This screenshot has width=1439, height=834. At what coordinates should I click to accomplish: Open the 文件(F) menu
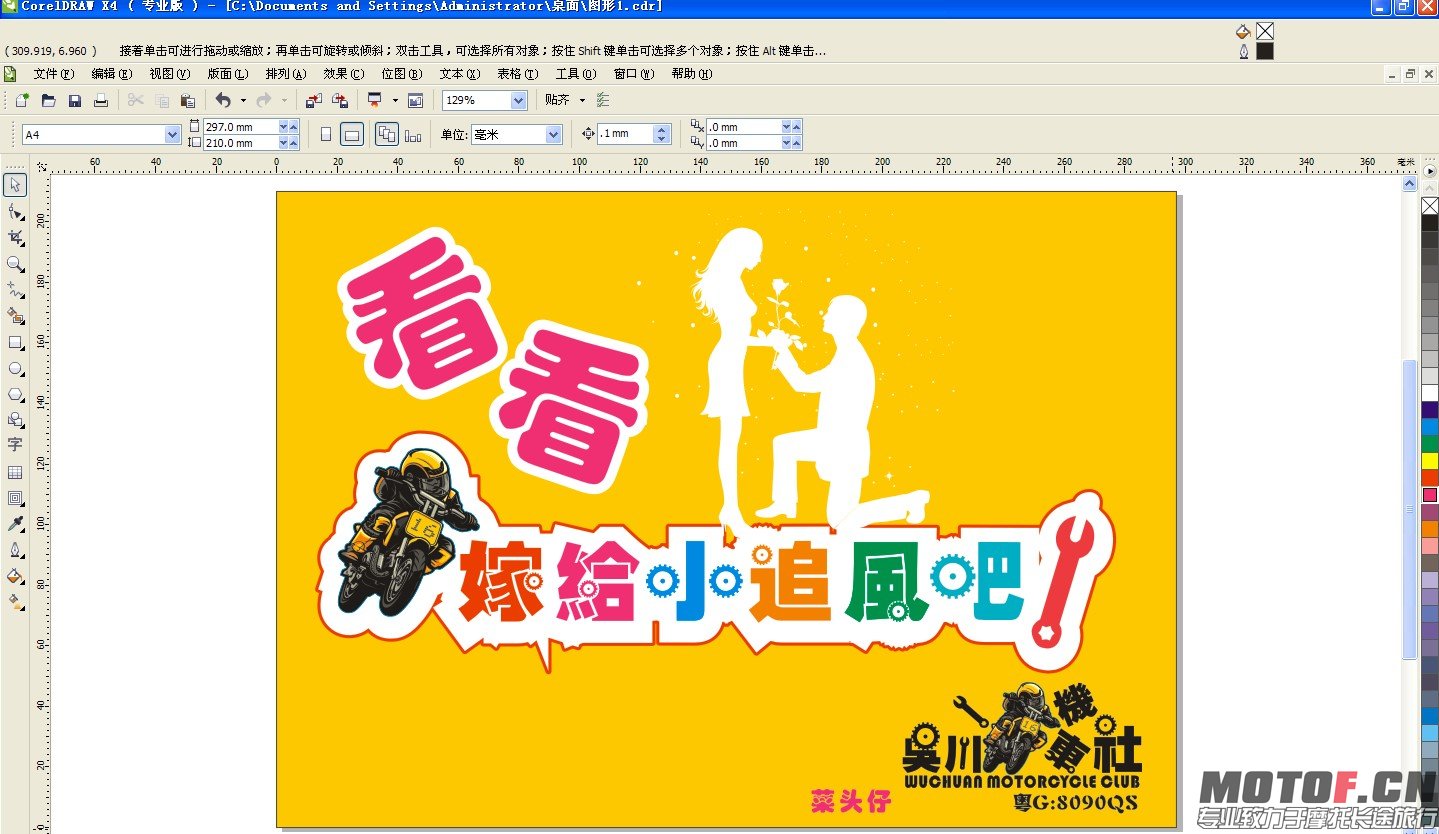click(x=54, y=74)
